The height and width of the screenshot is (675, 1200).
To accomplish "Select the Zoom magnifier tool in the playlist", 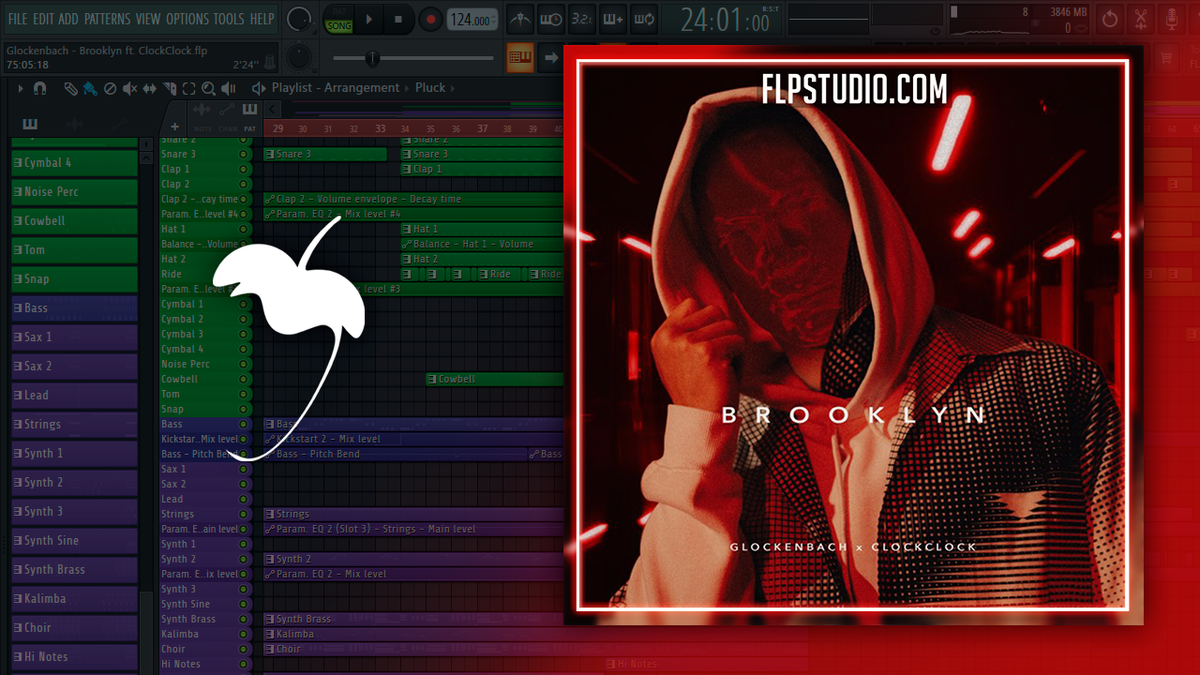I will click(x=209, y=88).
